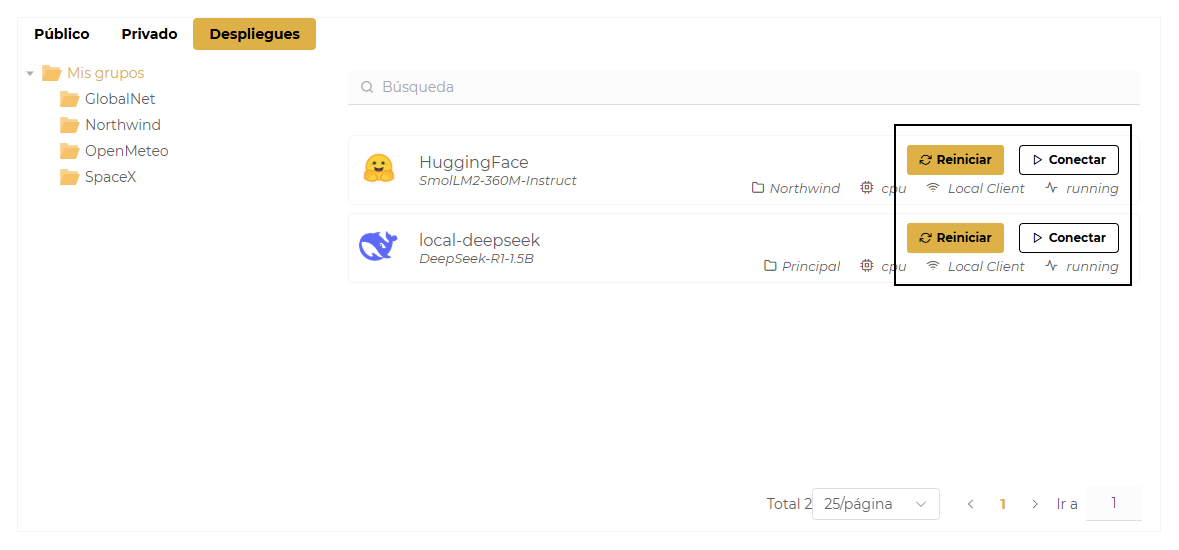Select the GlobalNet group folder

pyautogui.click(x=119, y=99)
